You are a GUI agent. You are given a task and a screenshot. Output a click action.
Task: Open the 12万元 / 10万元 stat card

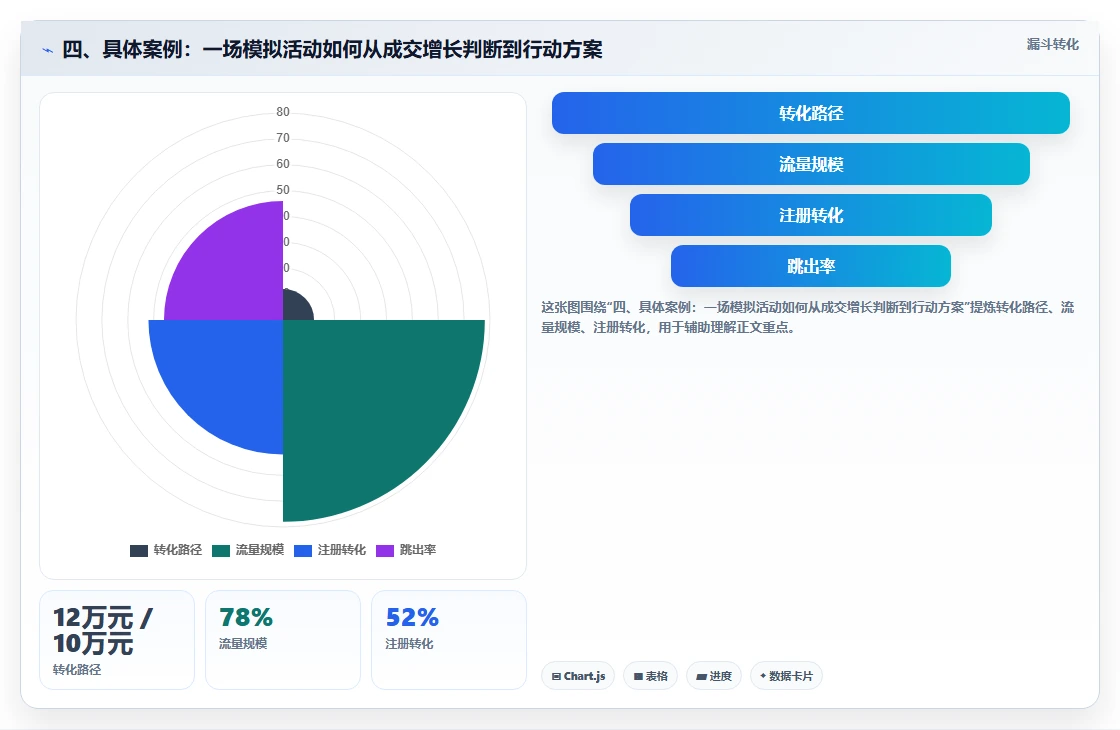pyautogui.click(x=116, y=640)
